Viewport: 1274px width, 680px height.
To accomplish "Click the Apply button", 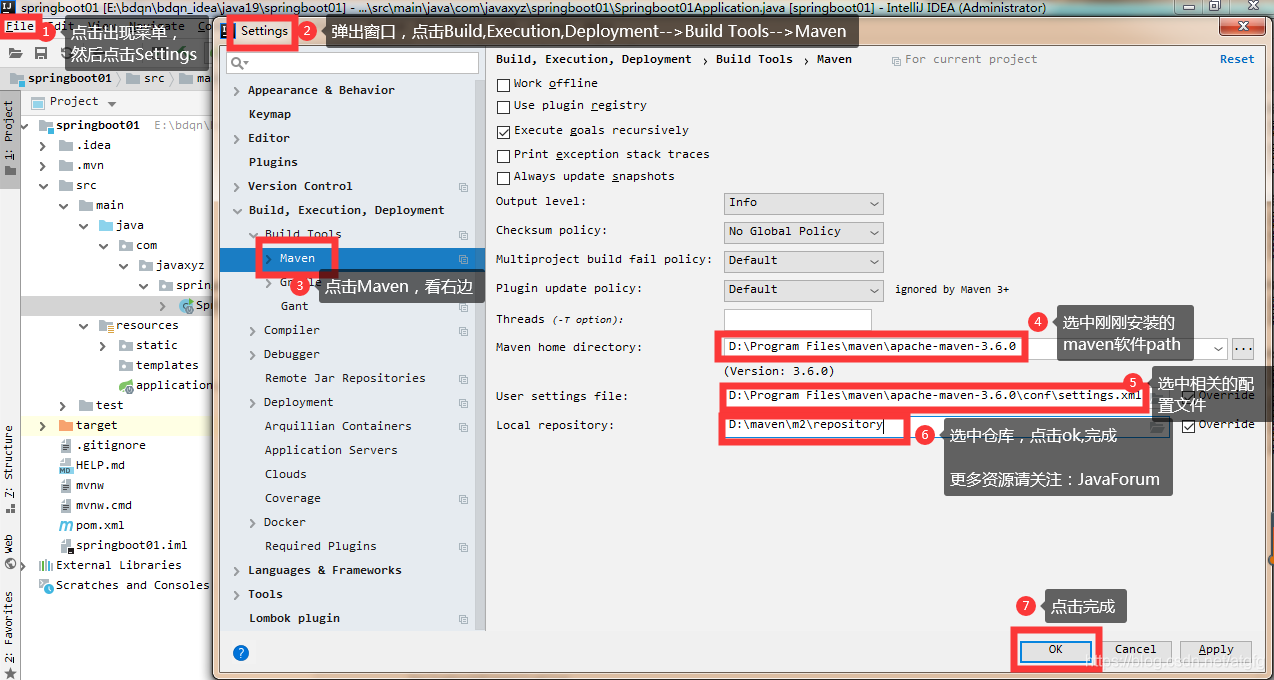I will point(1216,650).
